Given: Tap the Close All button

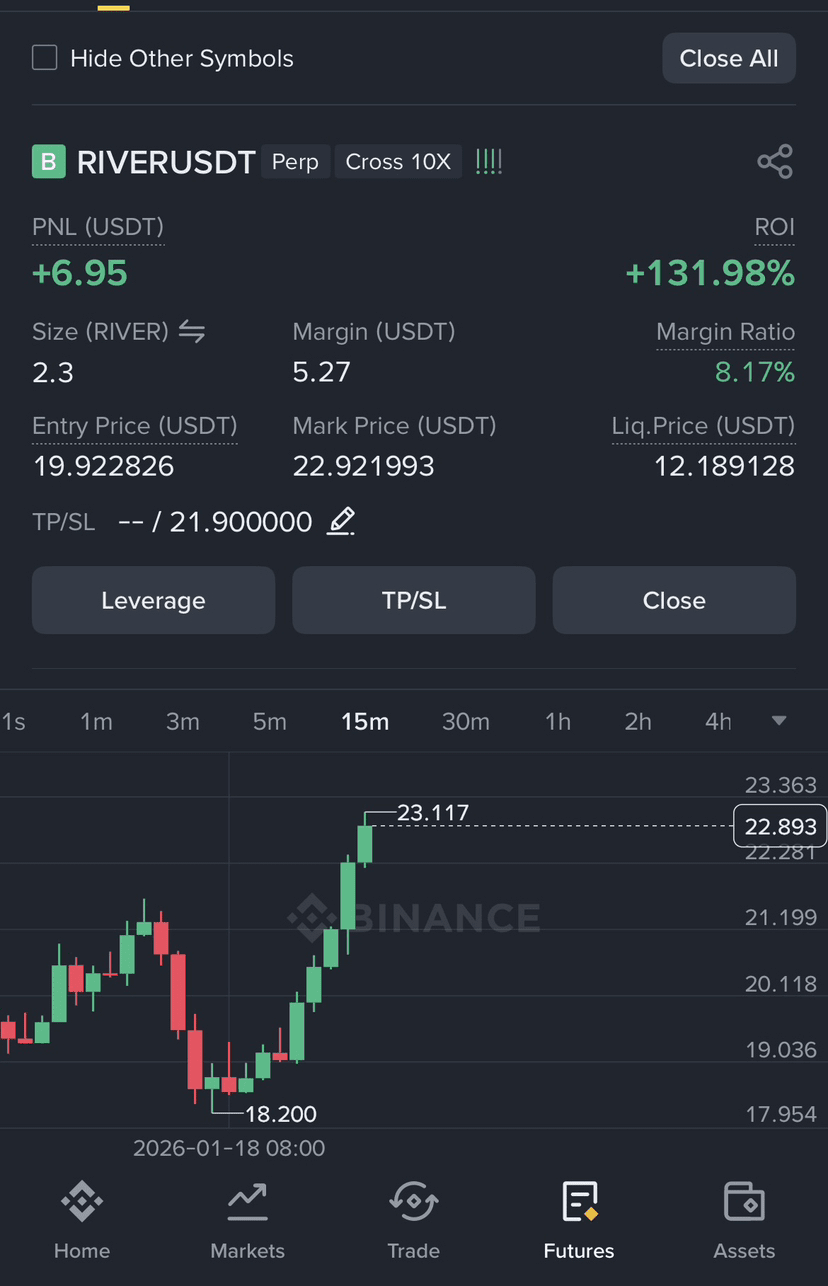Looking at the screenshot, I should click(729, 58).
